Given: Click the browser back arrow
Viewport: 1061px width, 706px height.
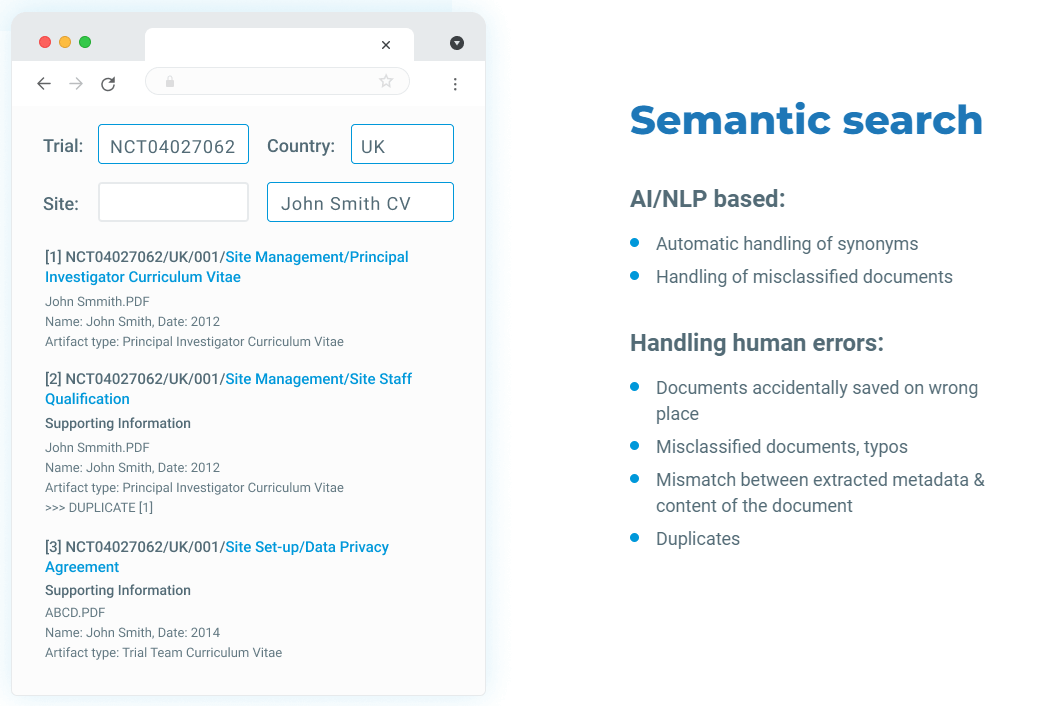Looking at the screenshot, I should [44, 83].
